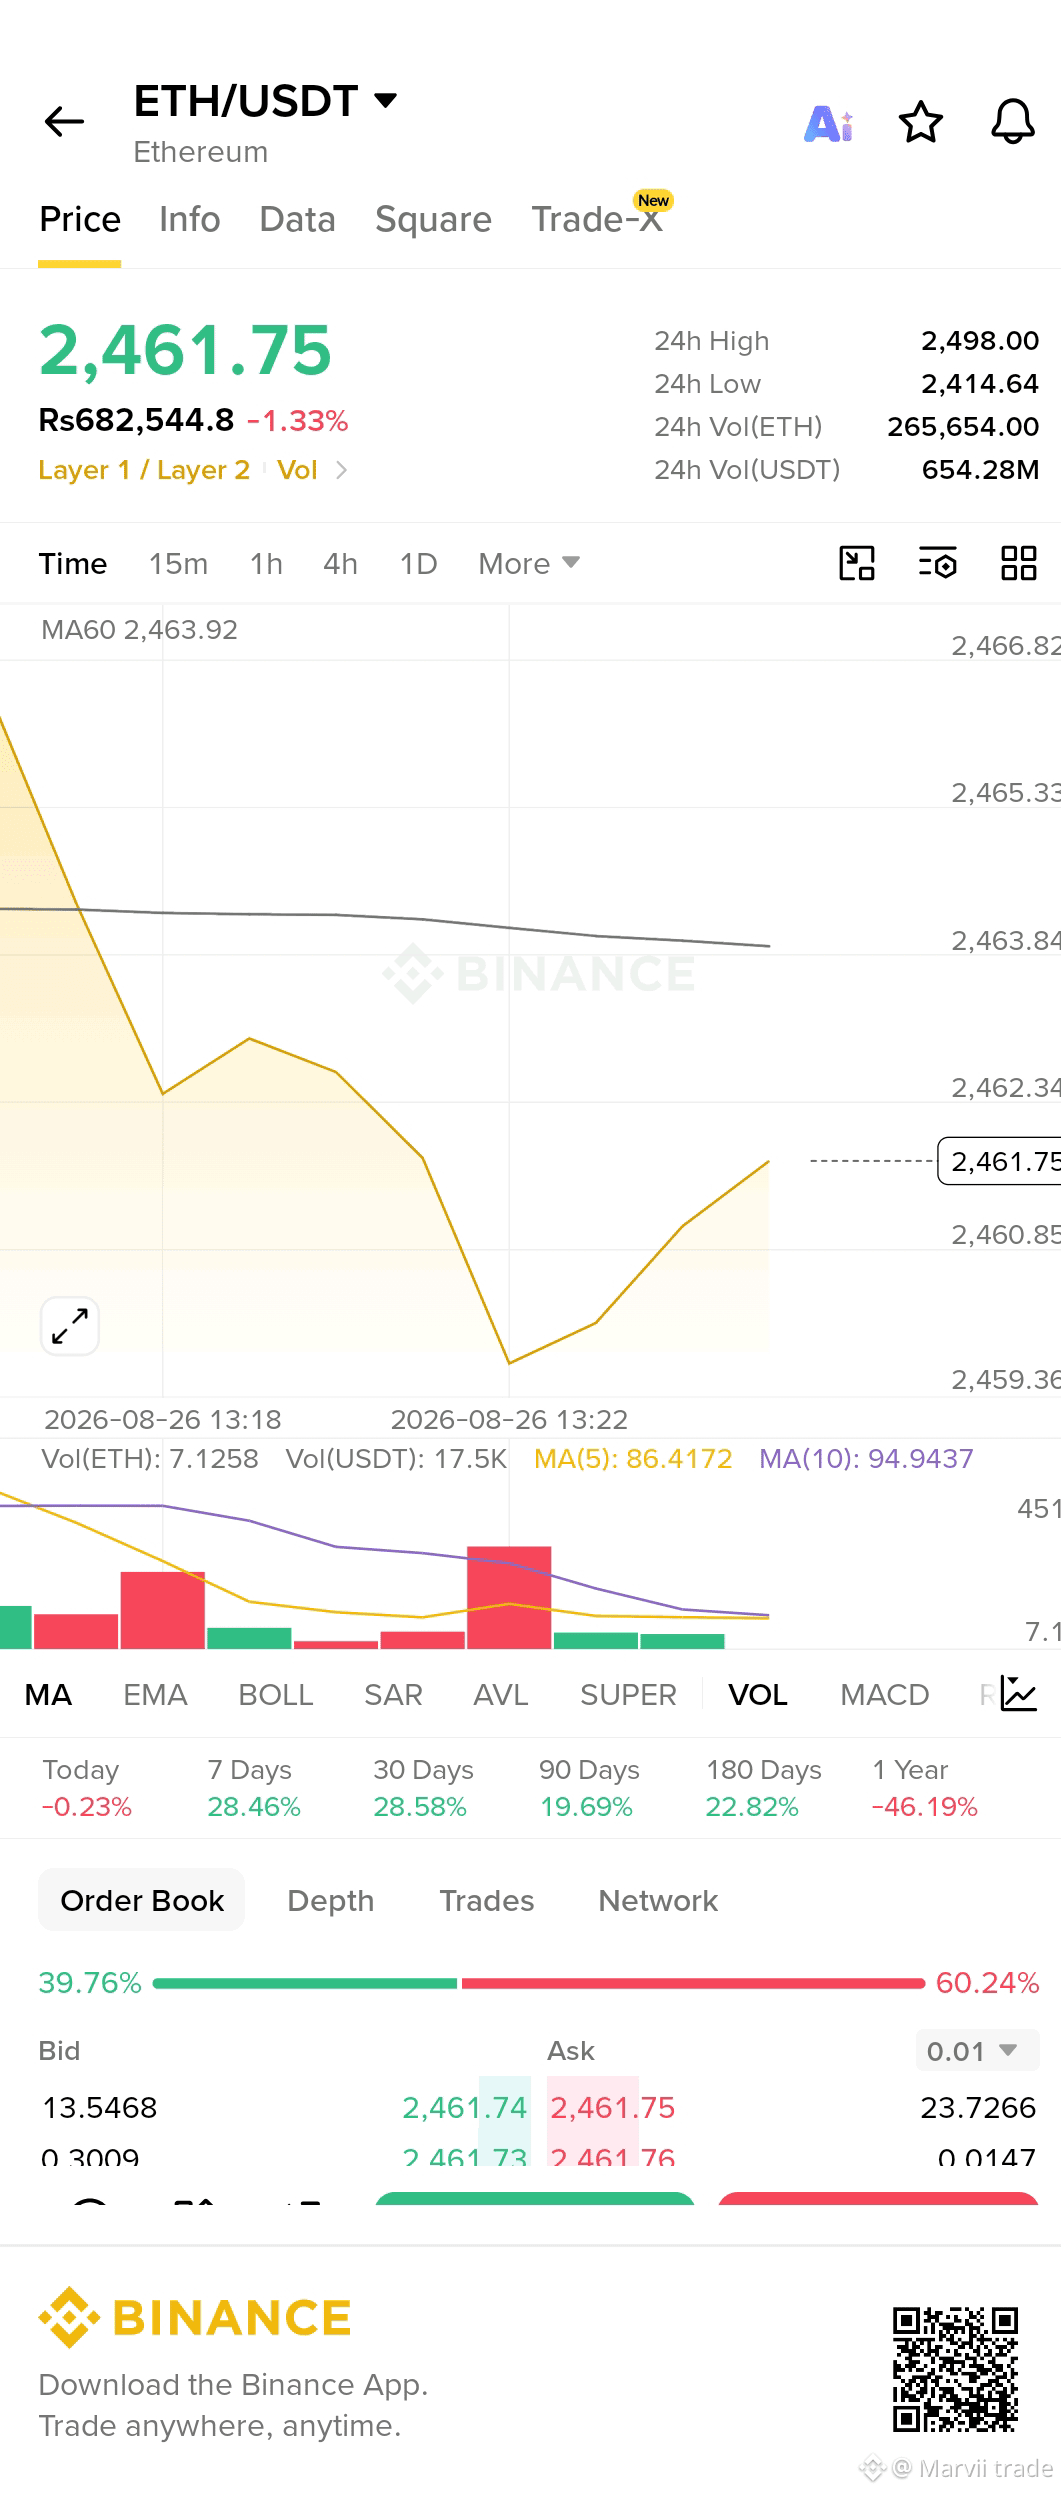Tap the MA(5): 86.4172 volume label
The image size is (1061, 2493).
pyautogui.click(x=633, y=1458)
